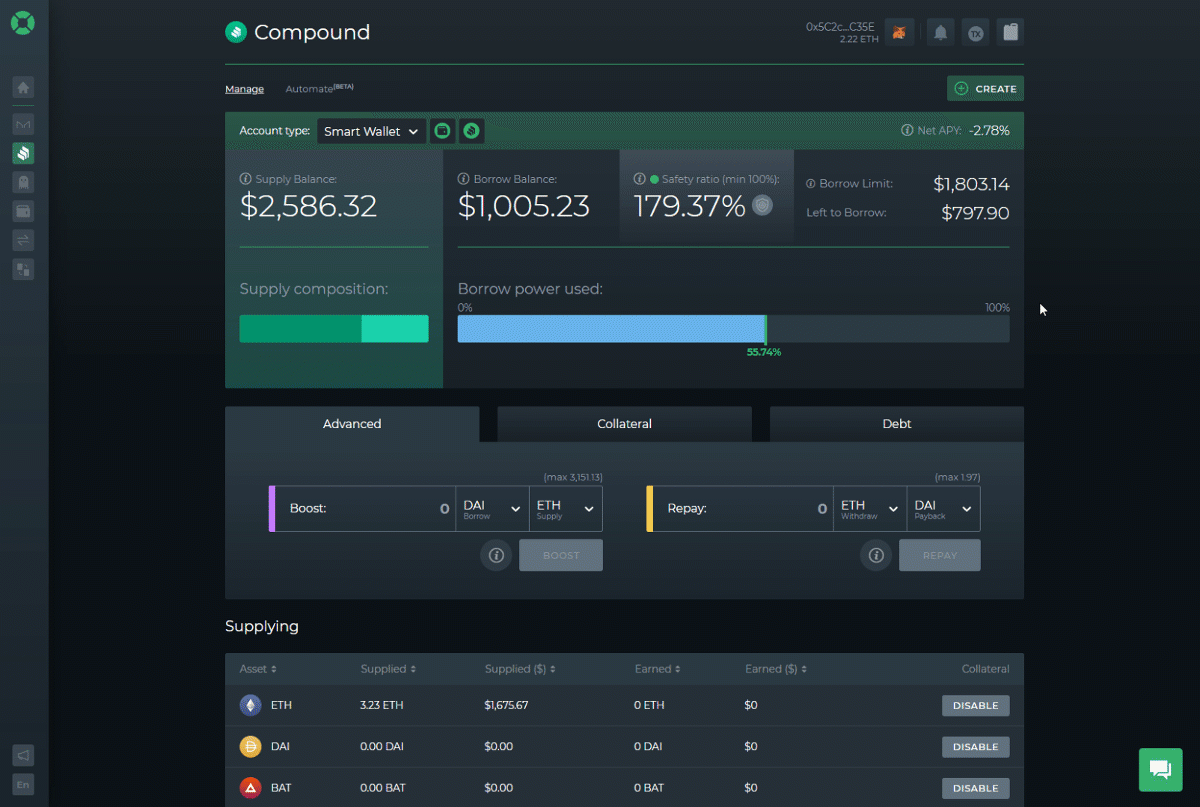The width and height of the screenshot is (1200, 807).
Task: Click the MetaMask fox wallet icon
Action: point(900,32)
